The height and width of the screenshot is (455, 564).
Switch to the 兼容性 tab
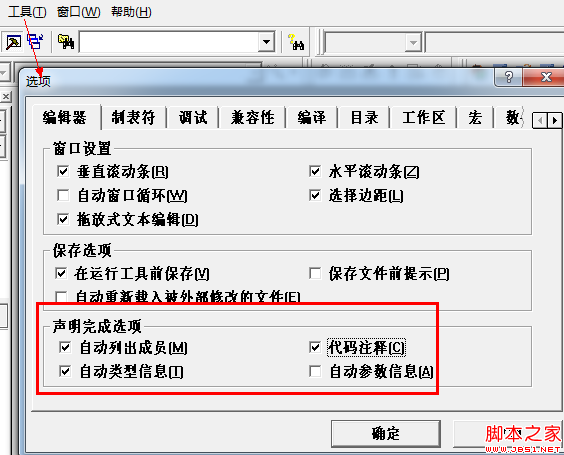tap(253, 118)
